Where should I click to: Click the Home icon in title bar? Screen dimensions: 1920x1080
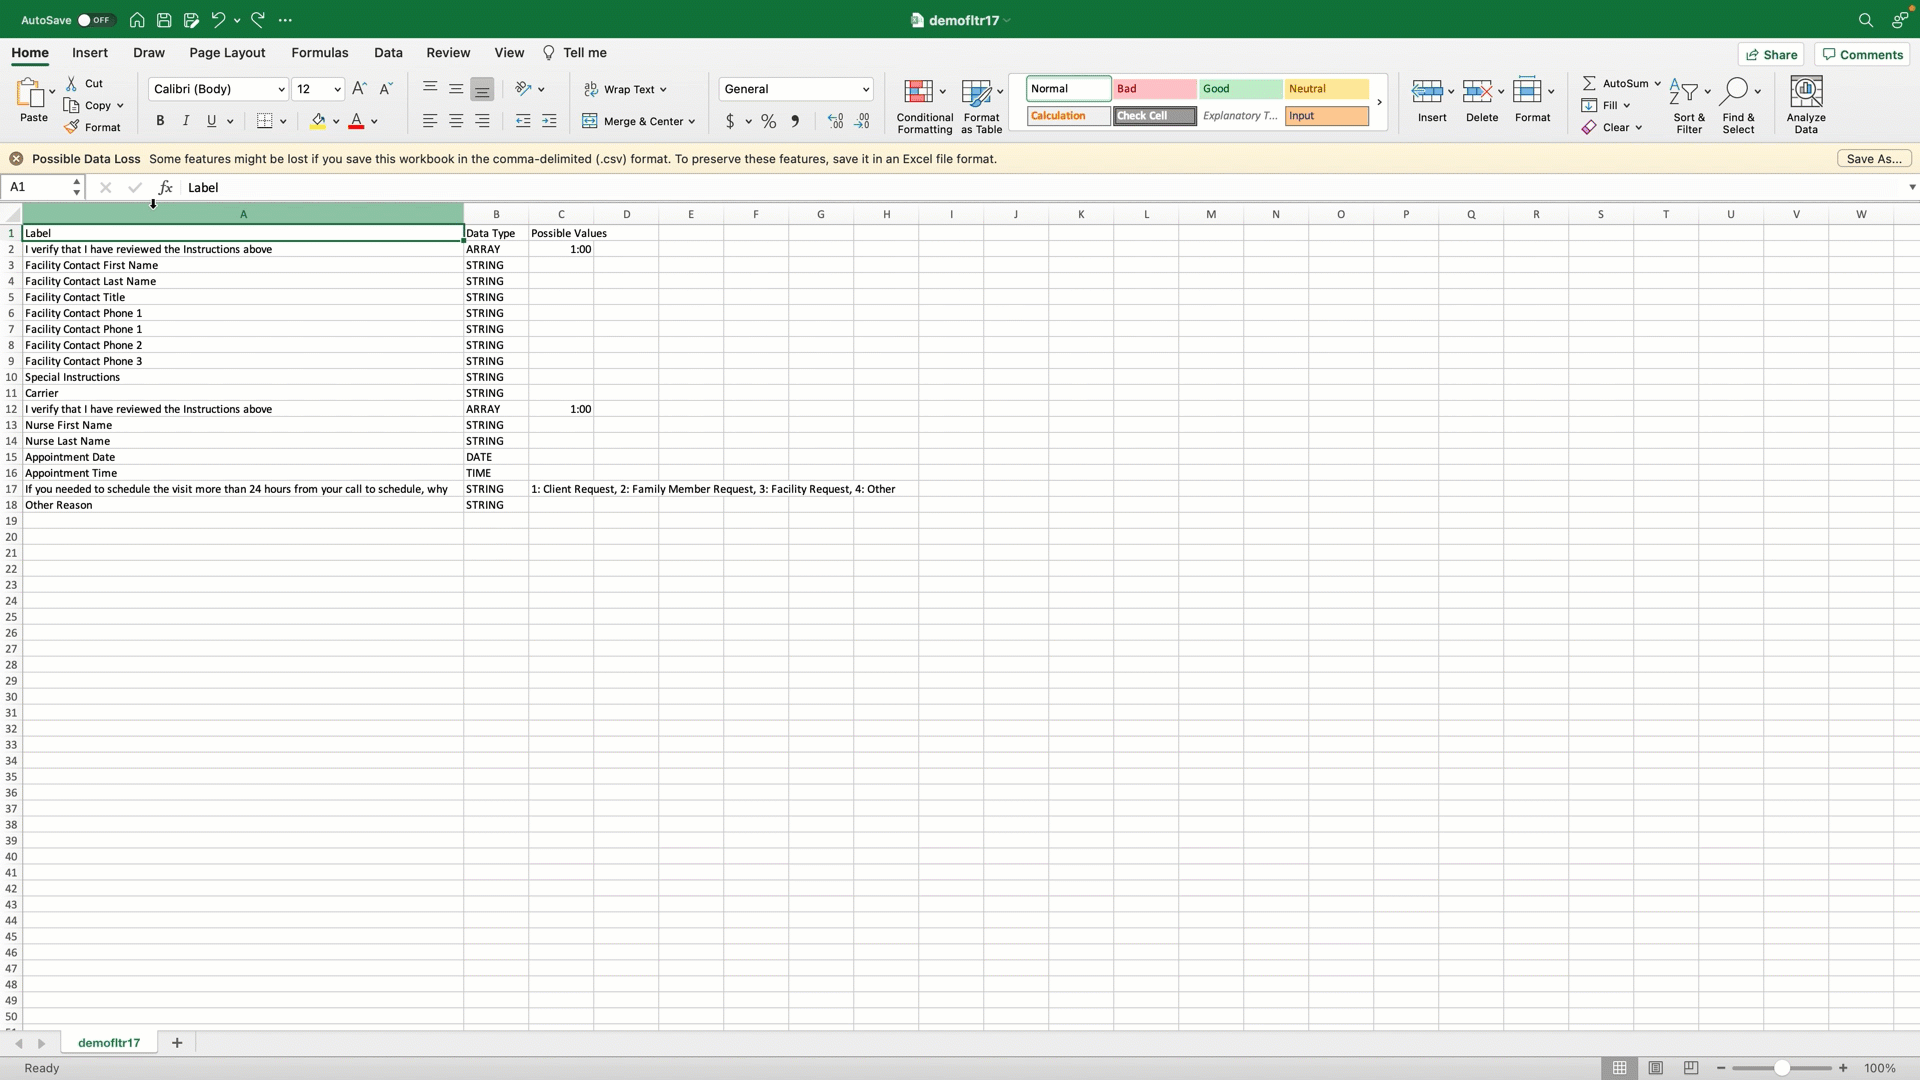point(137,20)
